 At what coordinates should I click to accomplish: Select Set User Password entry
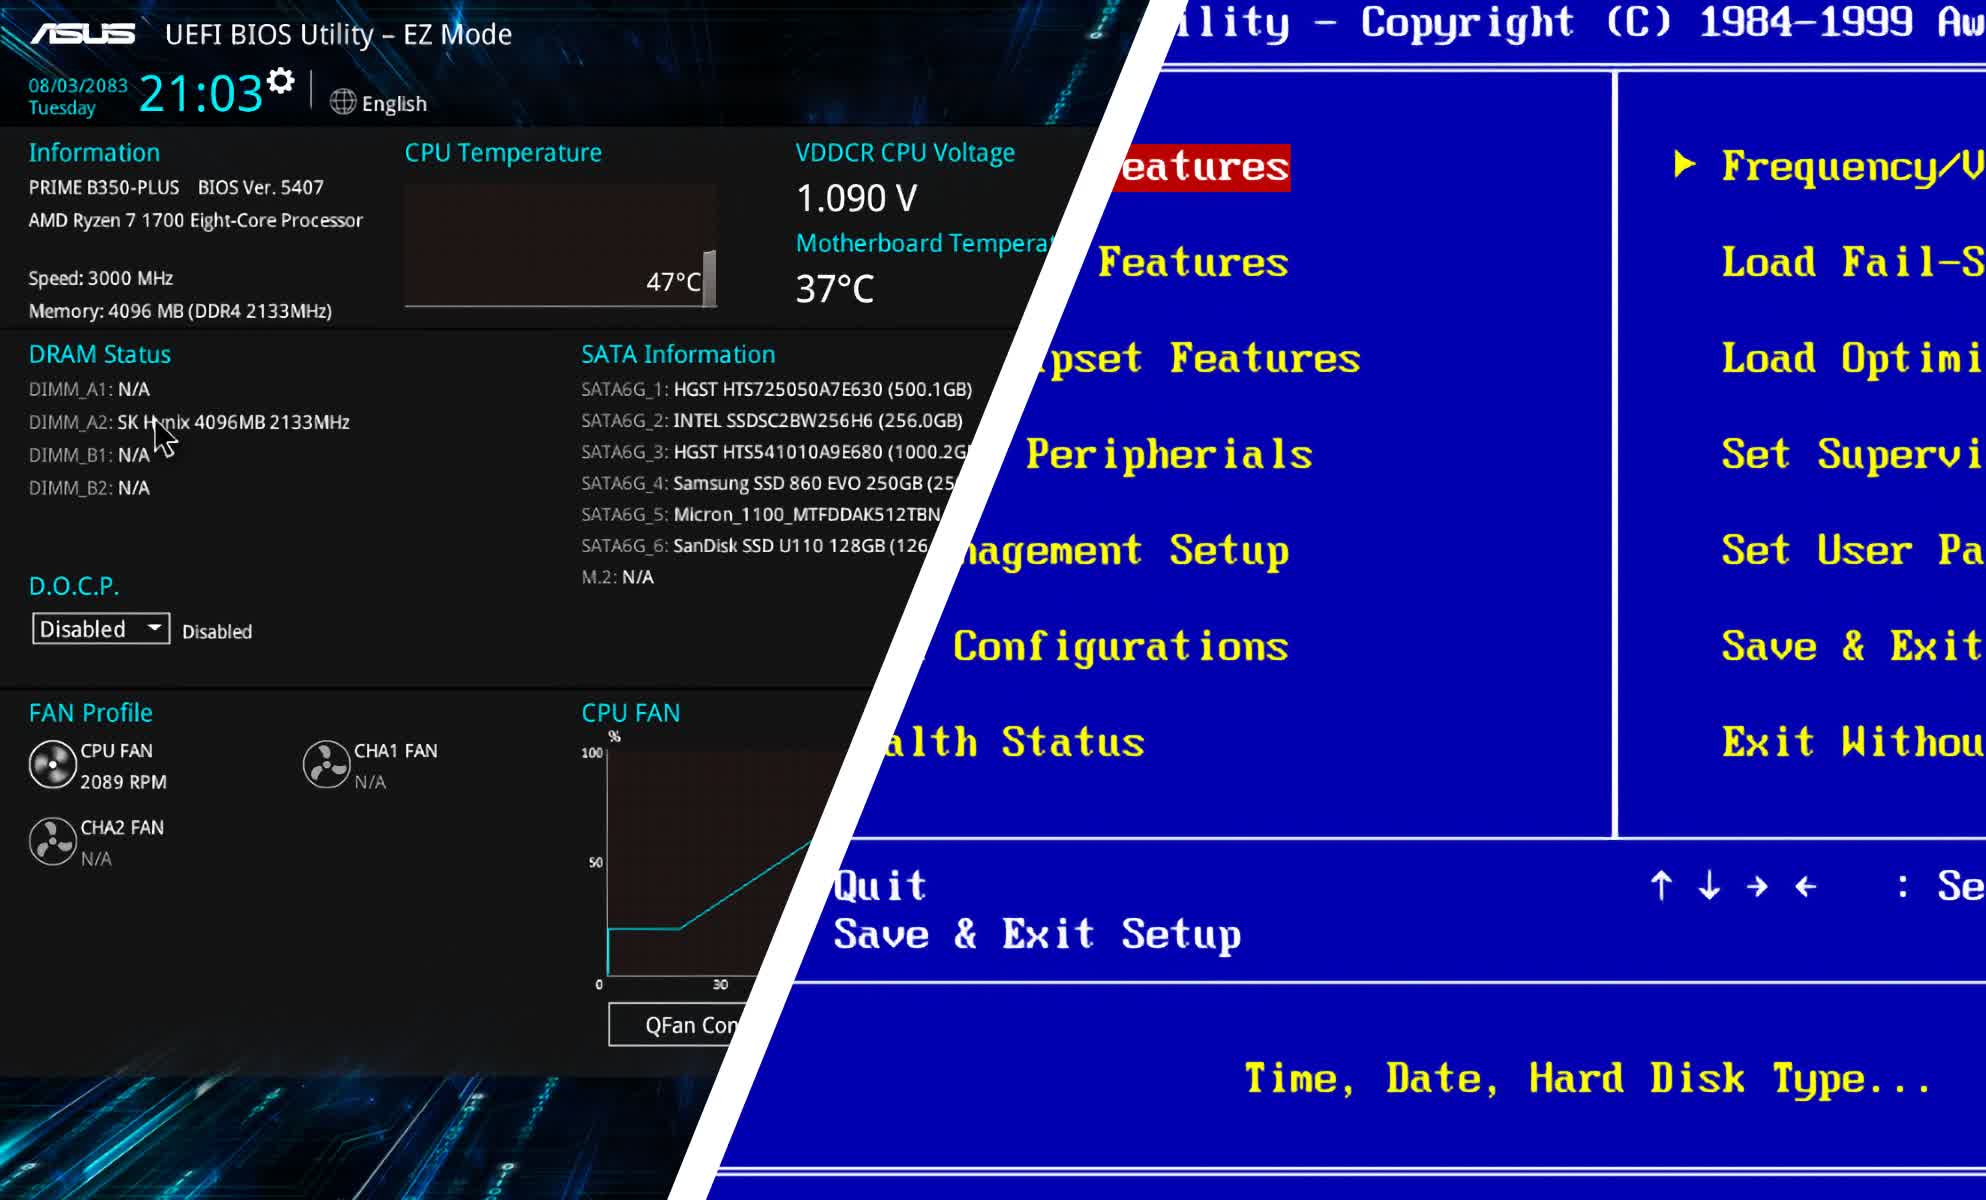pyautogui.click(x=1850, y=550)
